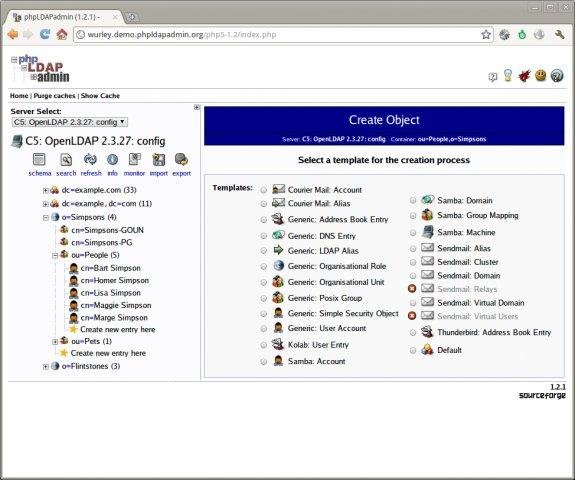575x480 pixels.
Task: Click the Samba Machine computer icon
Action: point(427,232)
